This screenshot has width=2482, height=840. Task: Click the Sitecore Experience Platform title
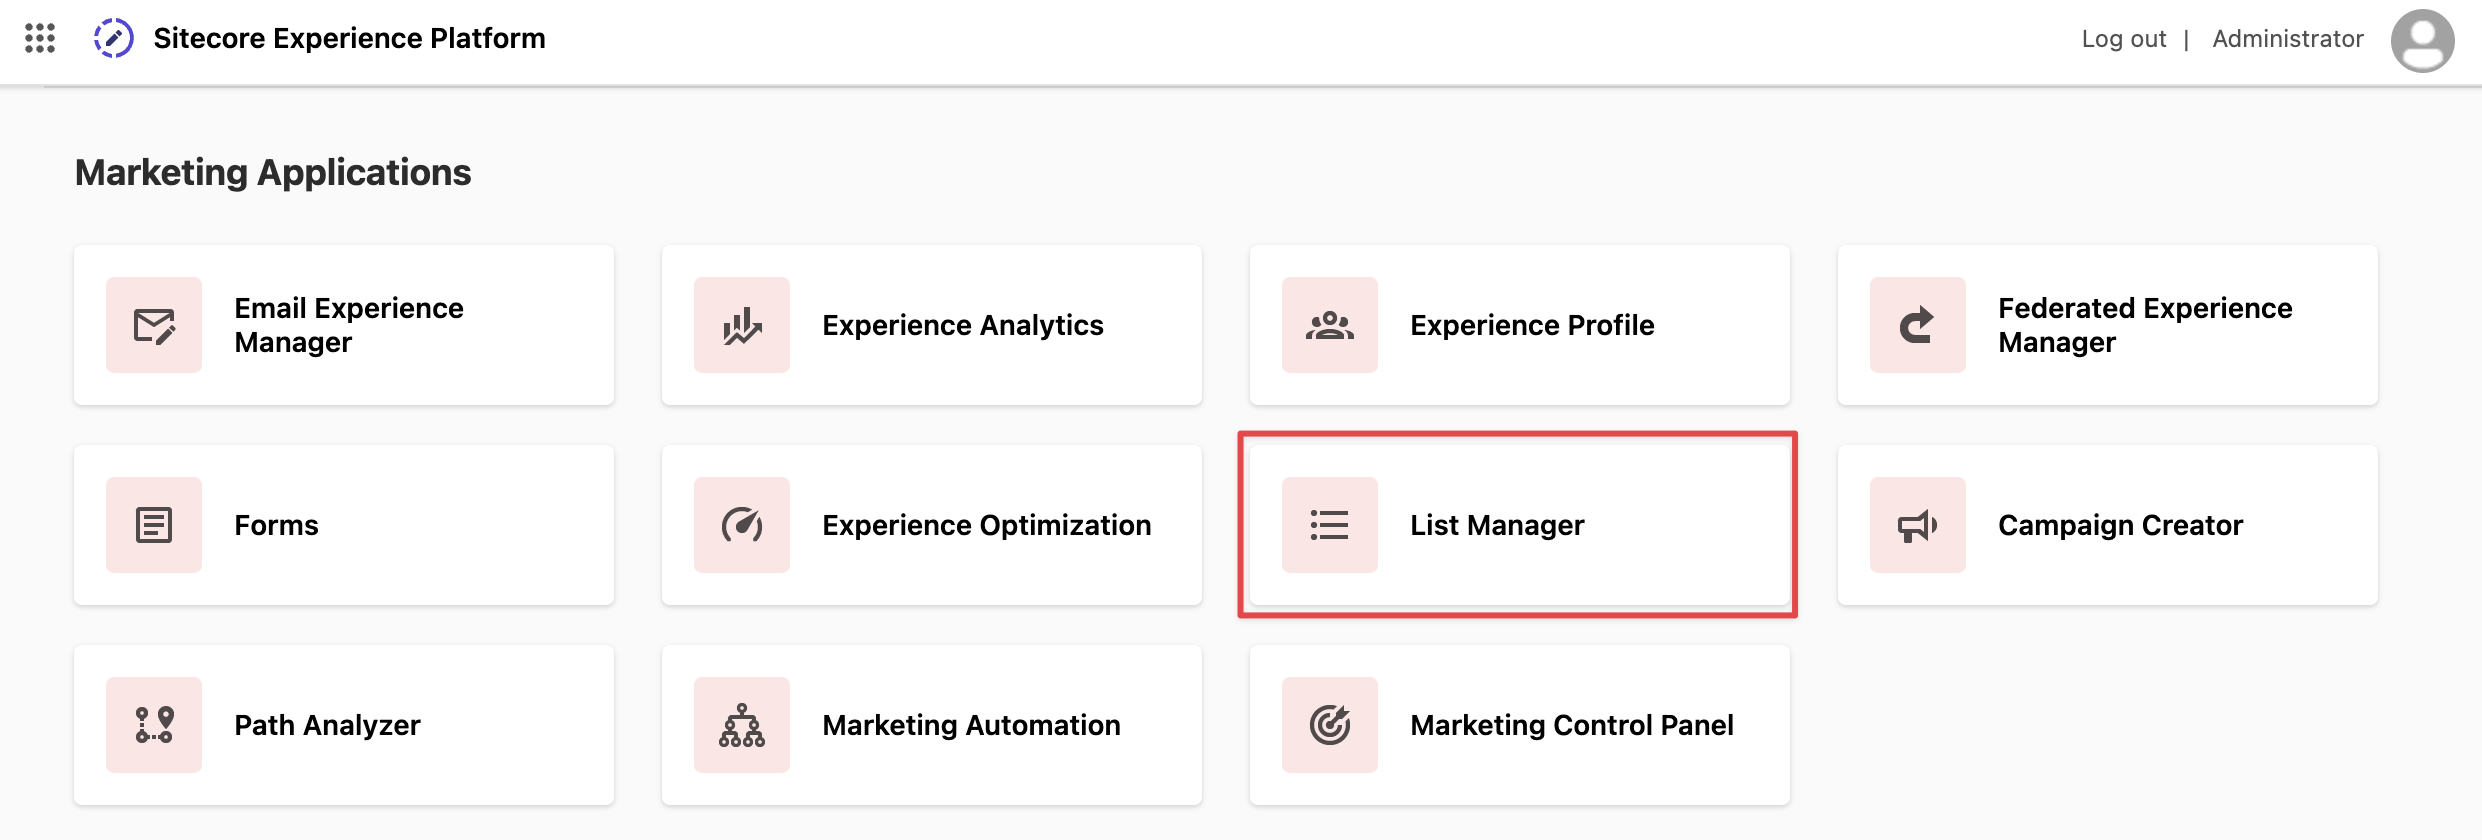tap(349, 38)
